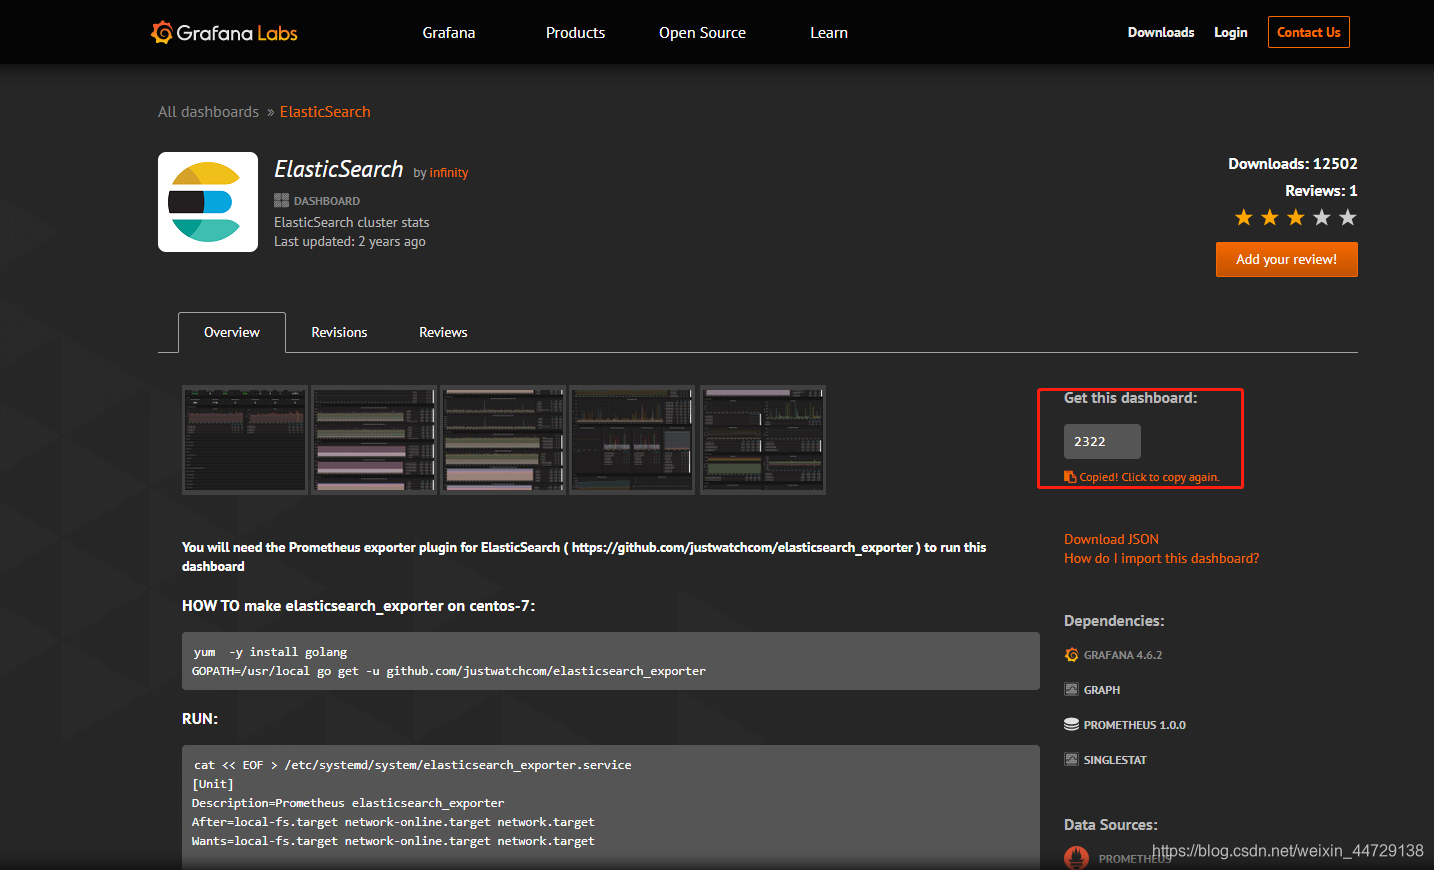The image size is (1434, 870).
Task: Click the Last updated: 2 years ago text
Action: 350,242
